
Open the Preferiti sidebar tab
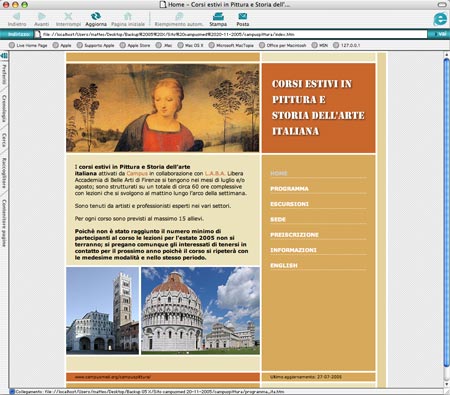click(4, 74)
